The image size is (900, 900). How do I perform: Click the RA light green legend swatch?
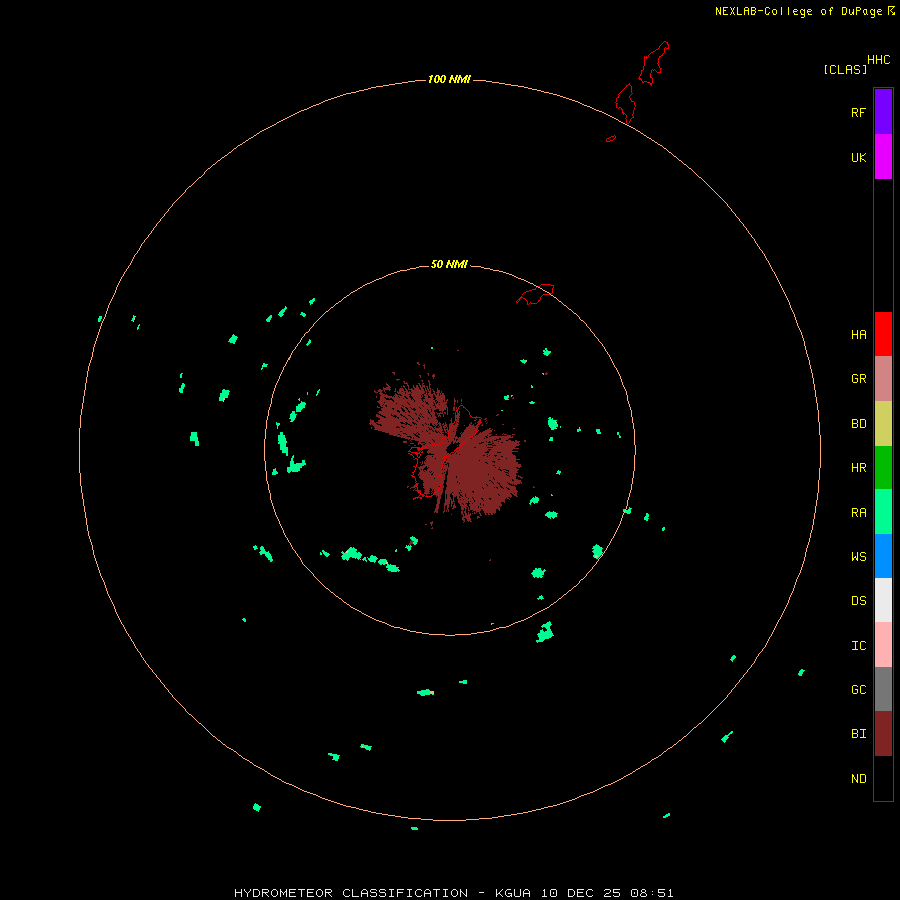(x=883, y=512)
